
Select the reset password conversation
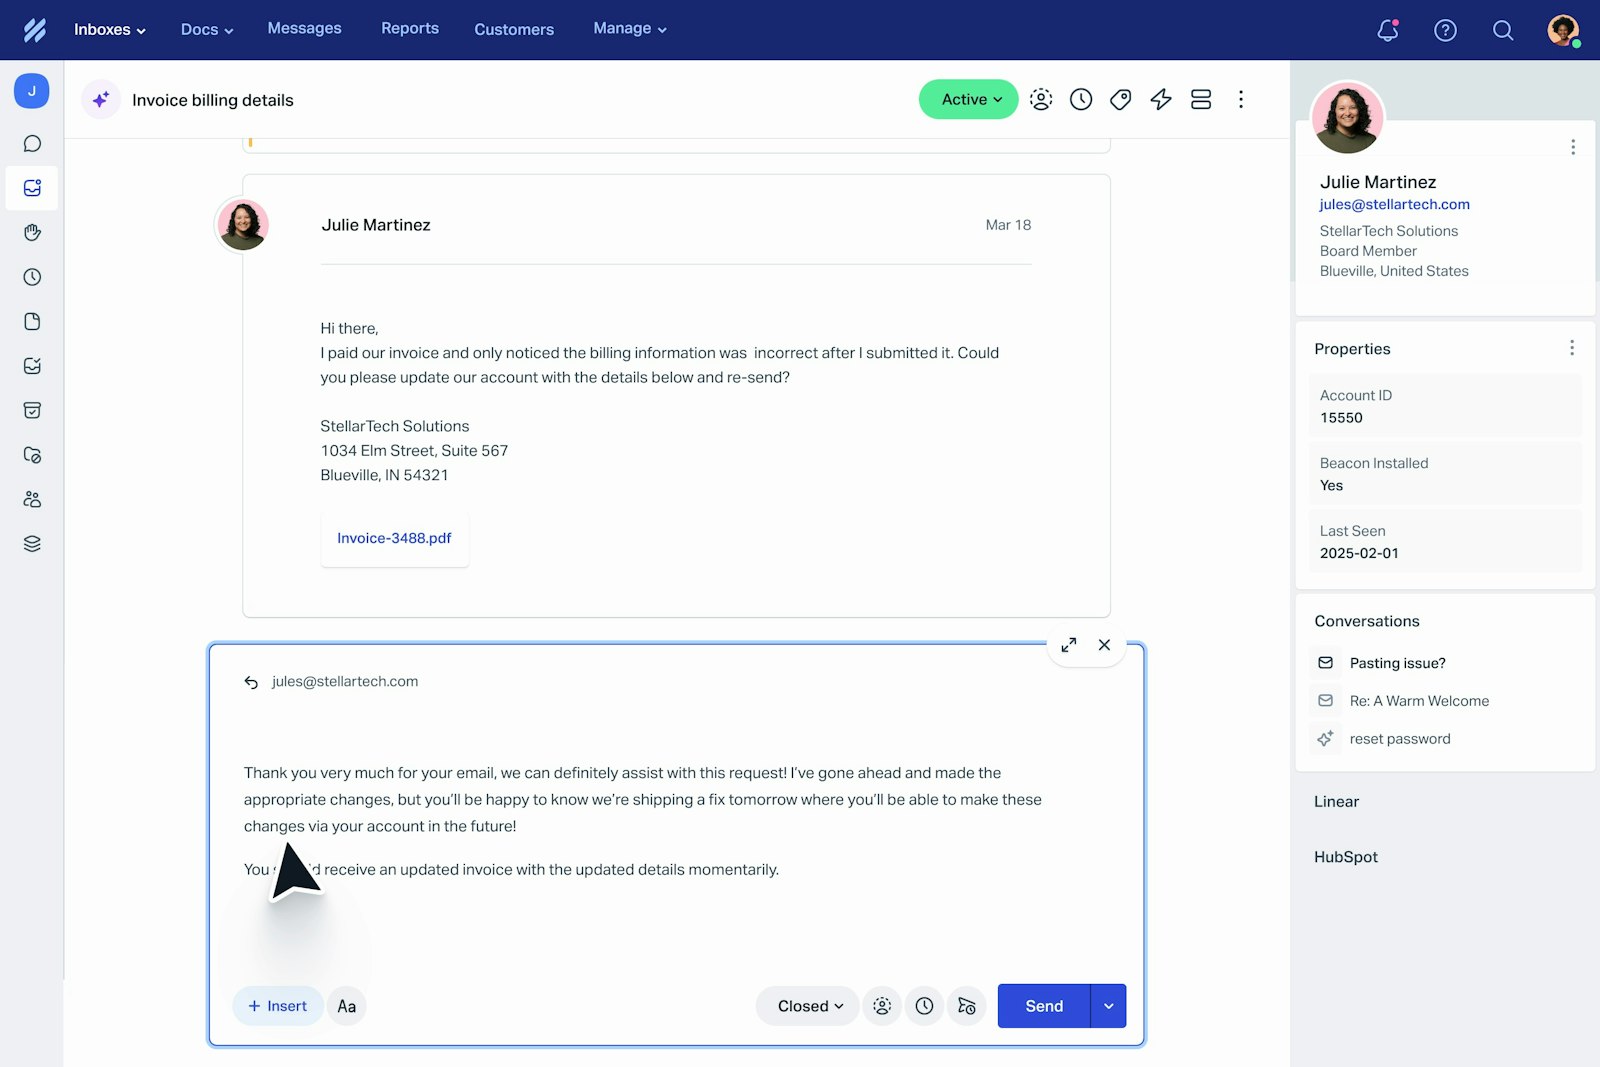pos(1399,738)
